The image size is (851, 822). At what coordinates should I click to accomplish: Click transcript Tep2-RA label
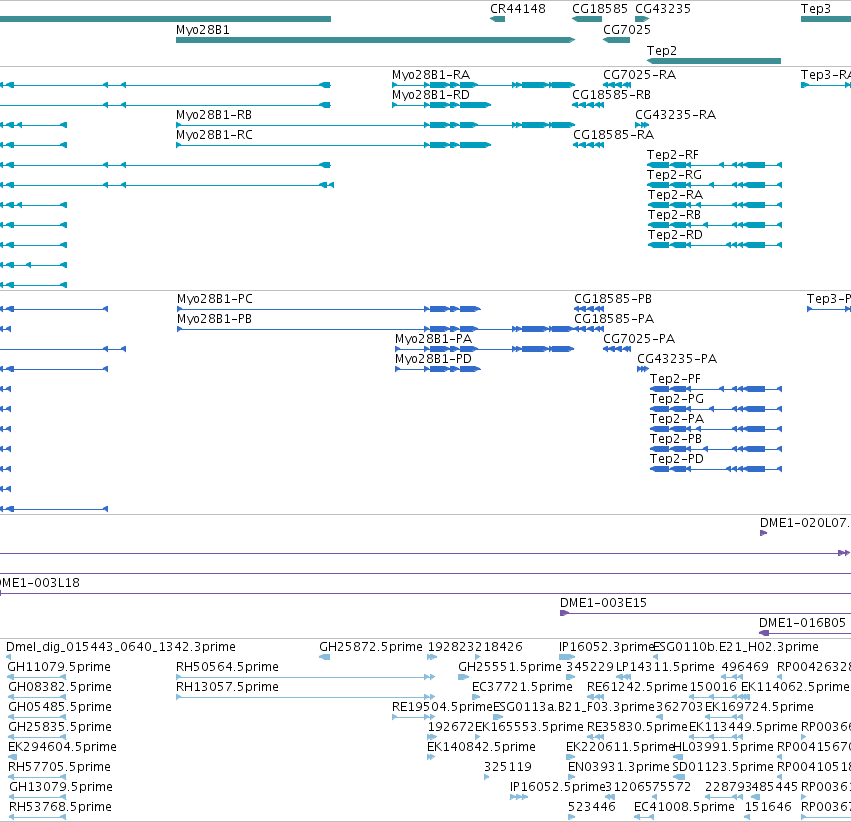[x=675, y=195]
